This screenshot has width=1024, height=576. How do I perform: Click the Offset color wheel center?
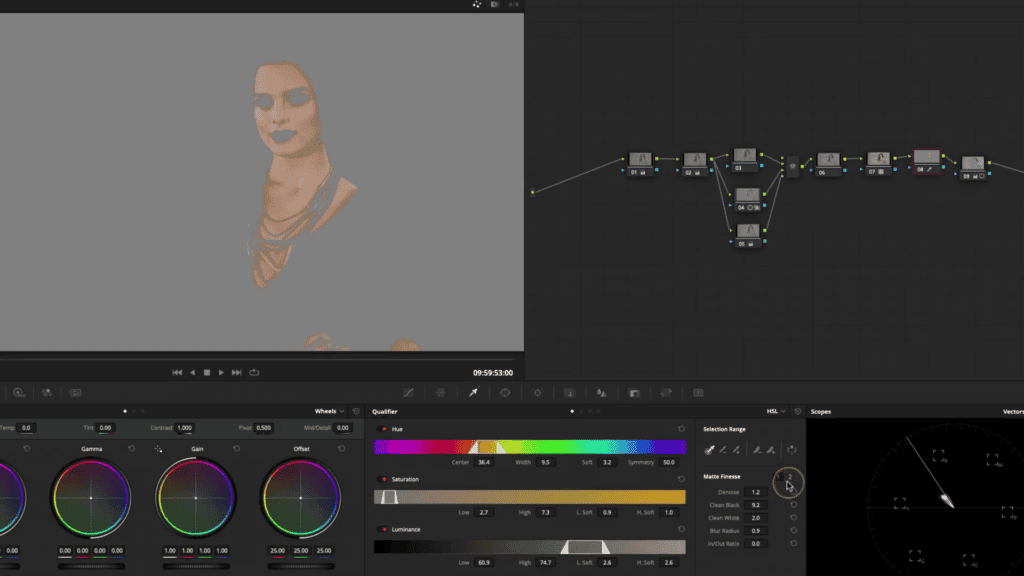pyautogui.click(x=300, y=498)
